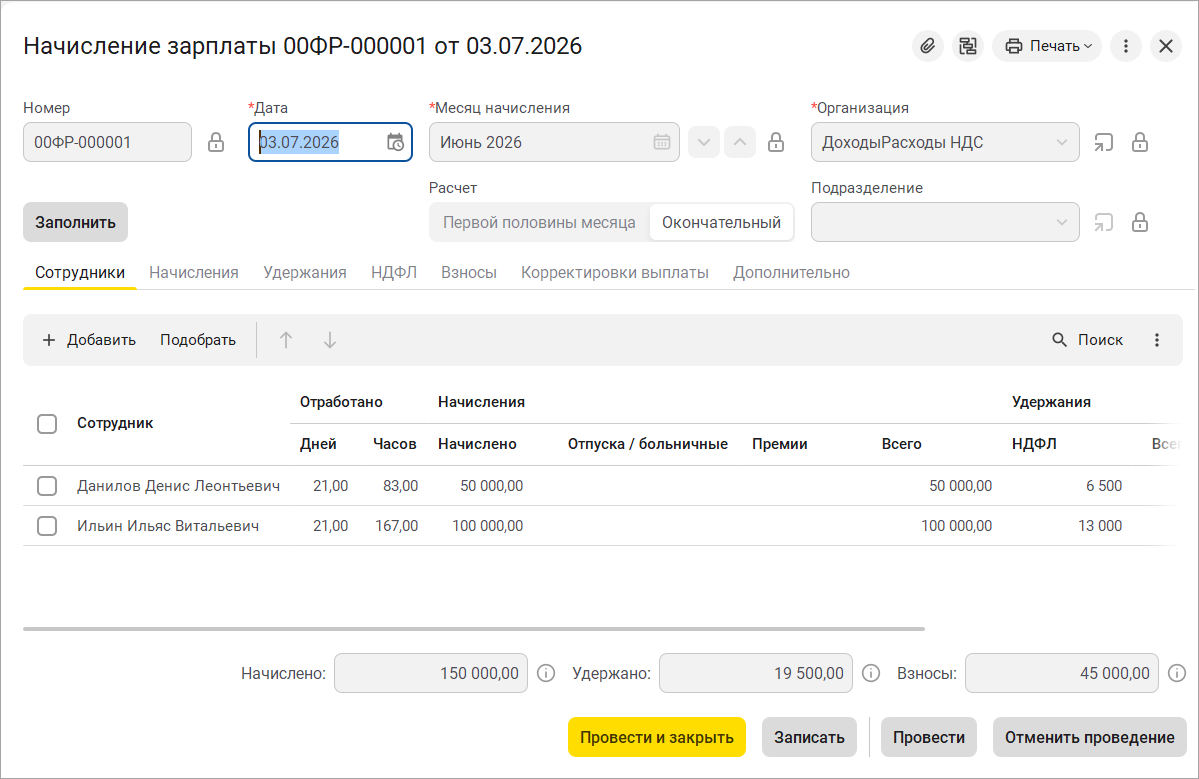
Task: Open the calendar picker in the Дата field
Action: click(x=395, y=142)
